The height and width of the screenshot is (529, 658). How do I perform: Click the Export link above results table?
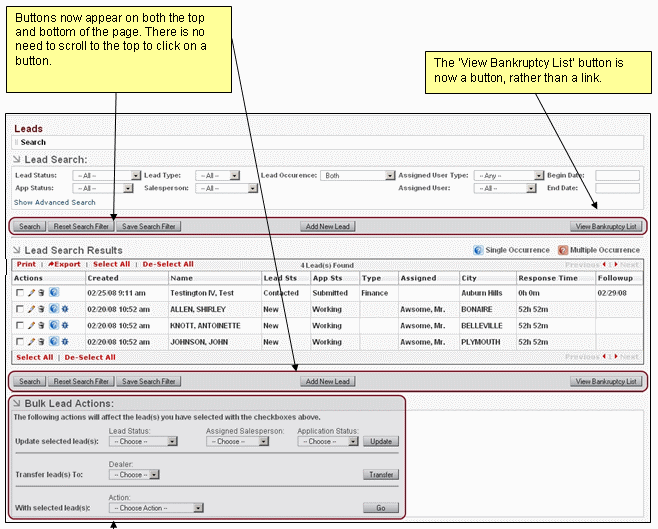coord(67,264)
